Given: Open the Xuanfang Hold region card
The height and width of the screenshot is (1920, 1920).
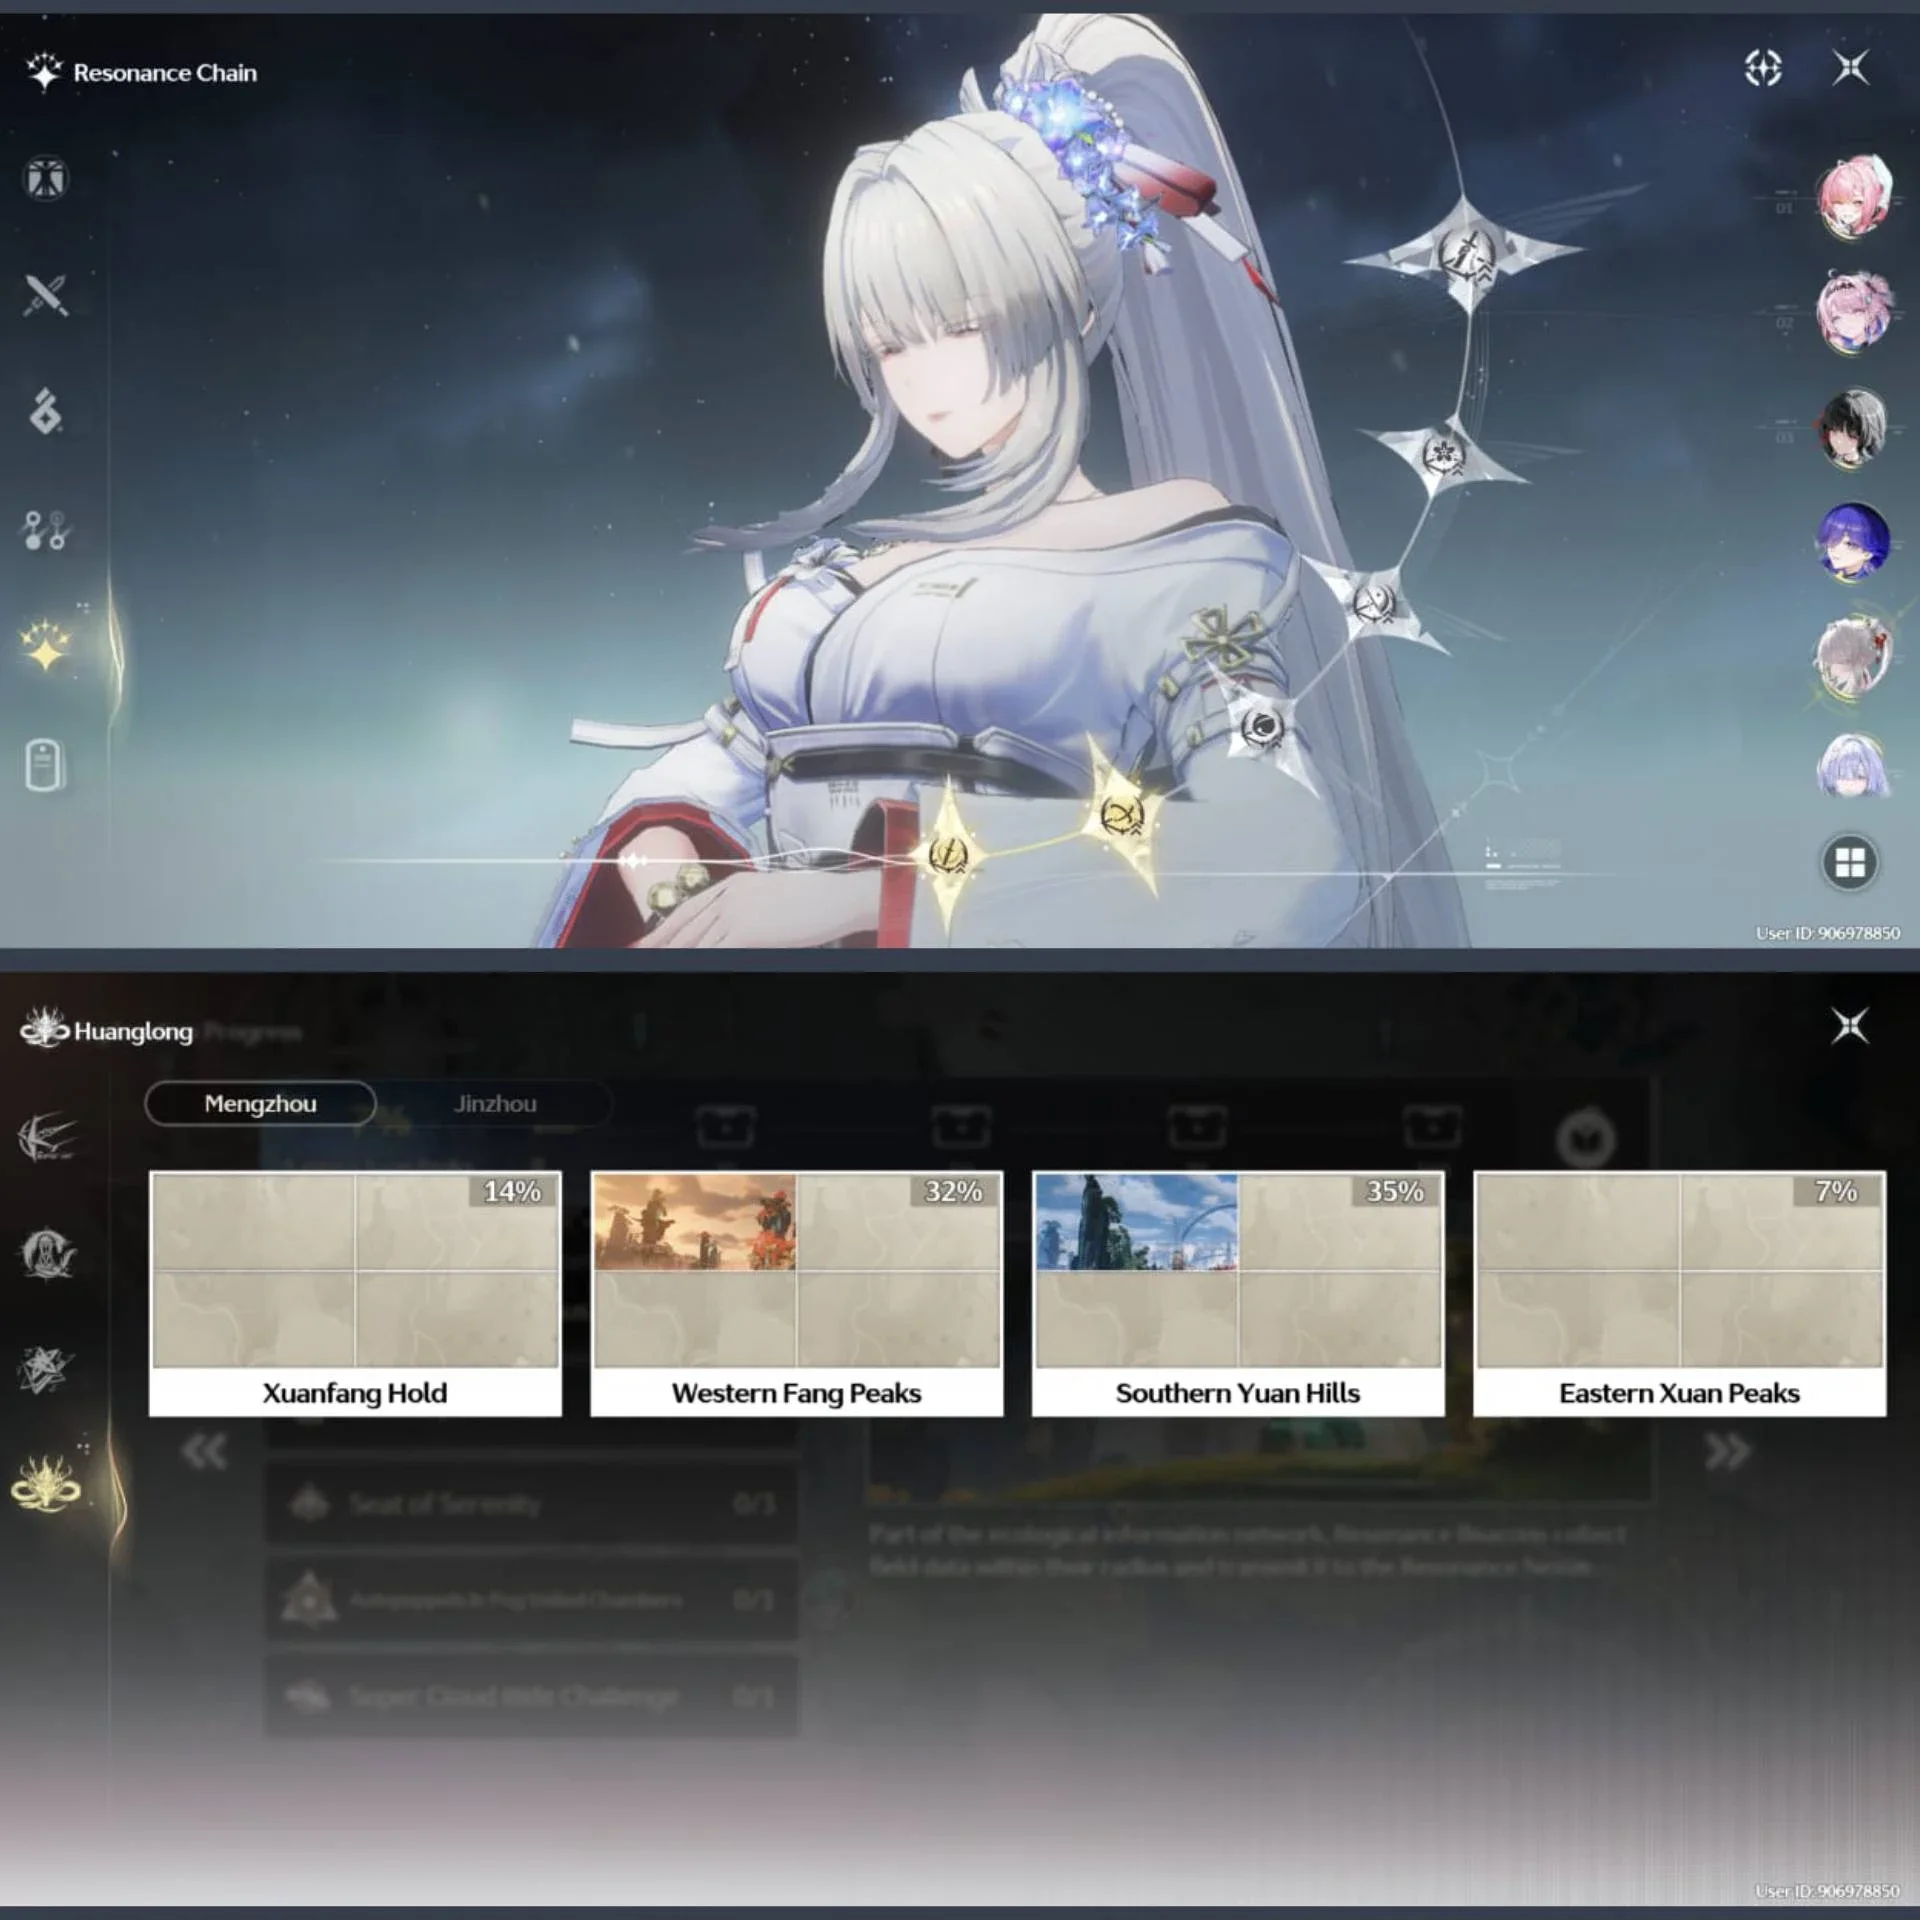Looking at the screenshot, I should [355, 1293].
